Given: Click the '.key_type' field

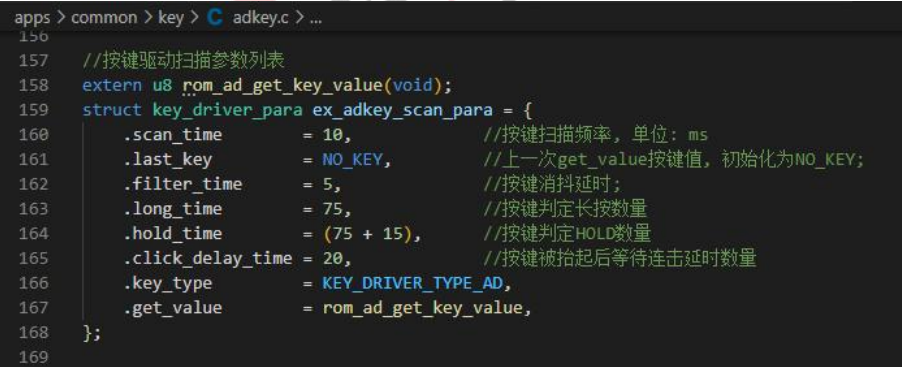Looking at the screenshot, I should [x=167, y=284].
